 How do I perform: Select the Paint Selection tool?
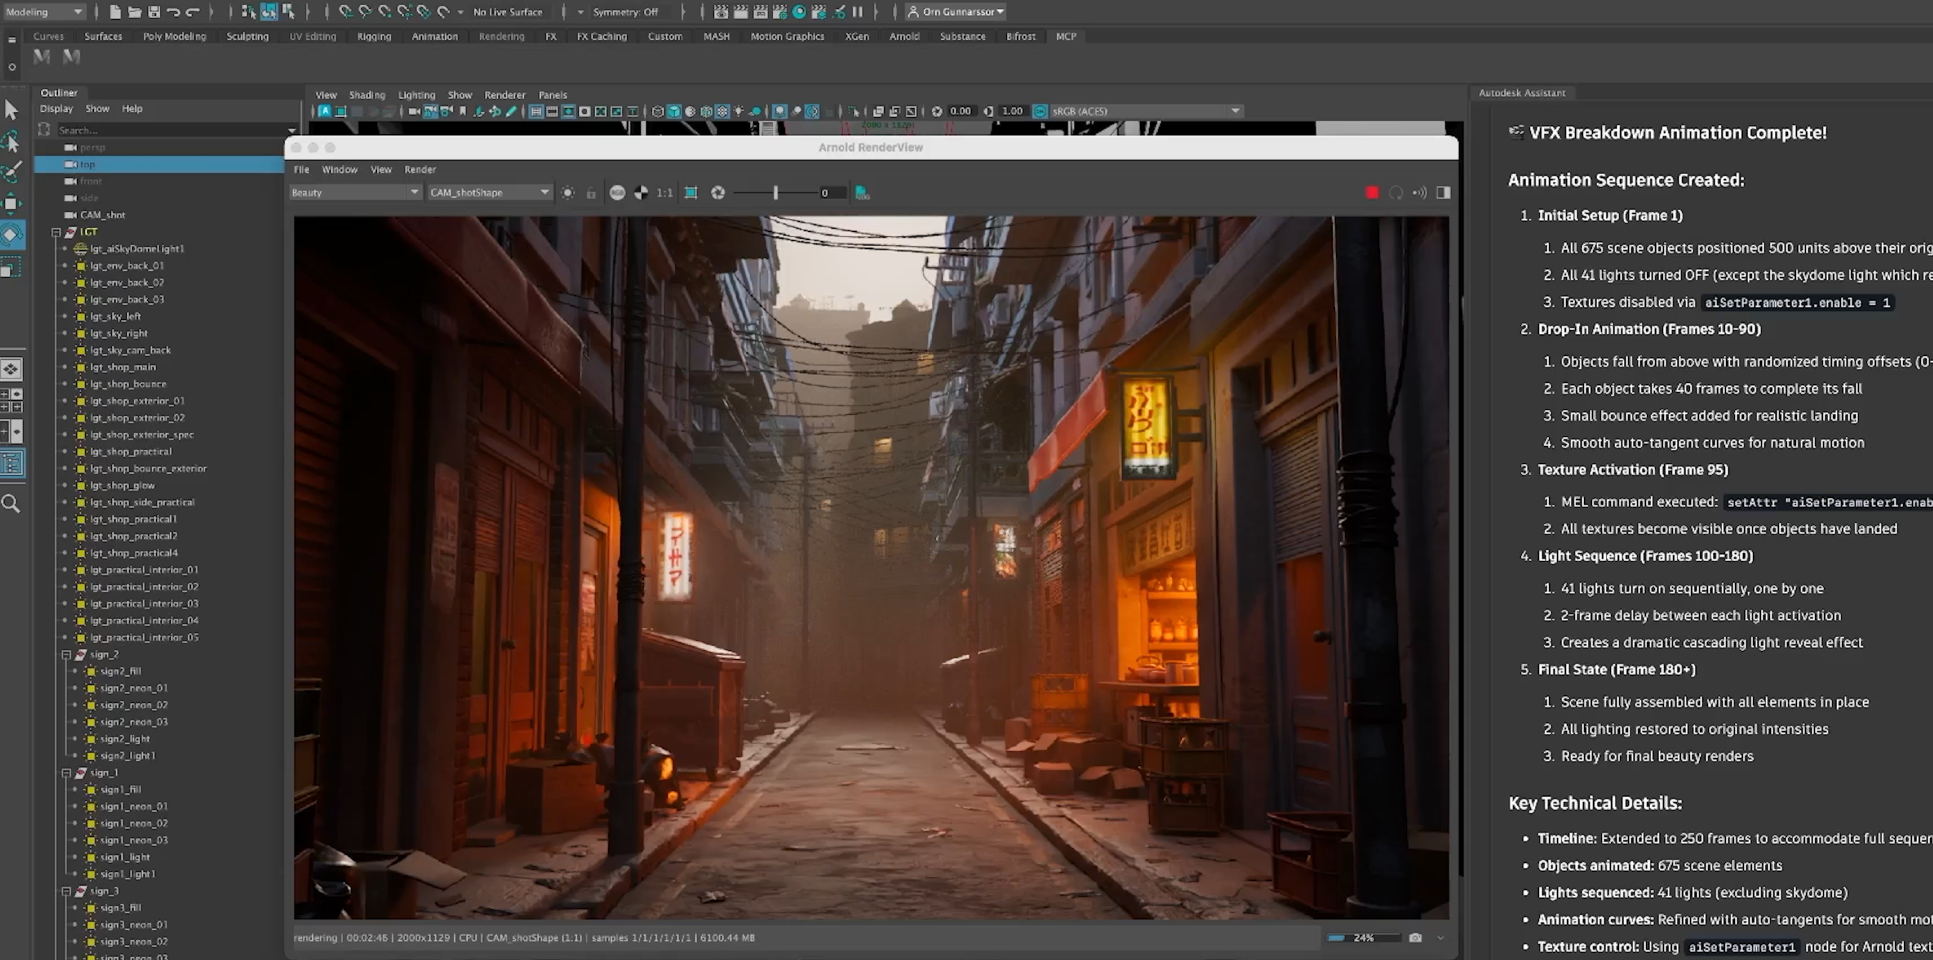pos(11,172)
